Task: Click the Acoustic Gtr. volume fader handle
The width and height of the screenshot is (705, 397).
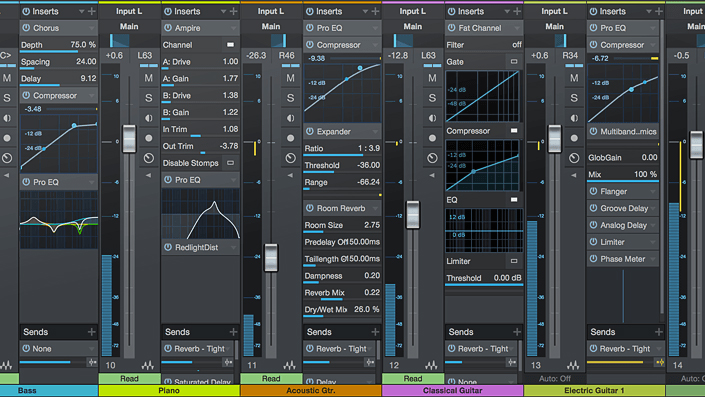Action: click(x=271, y=258)
